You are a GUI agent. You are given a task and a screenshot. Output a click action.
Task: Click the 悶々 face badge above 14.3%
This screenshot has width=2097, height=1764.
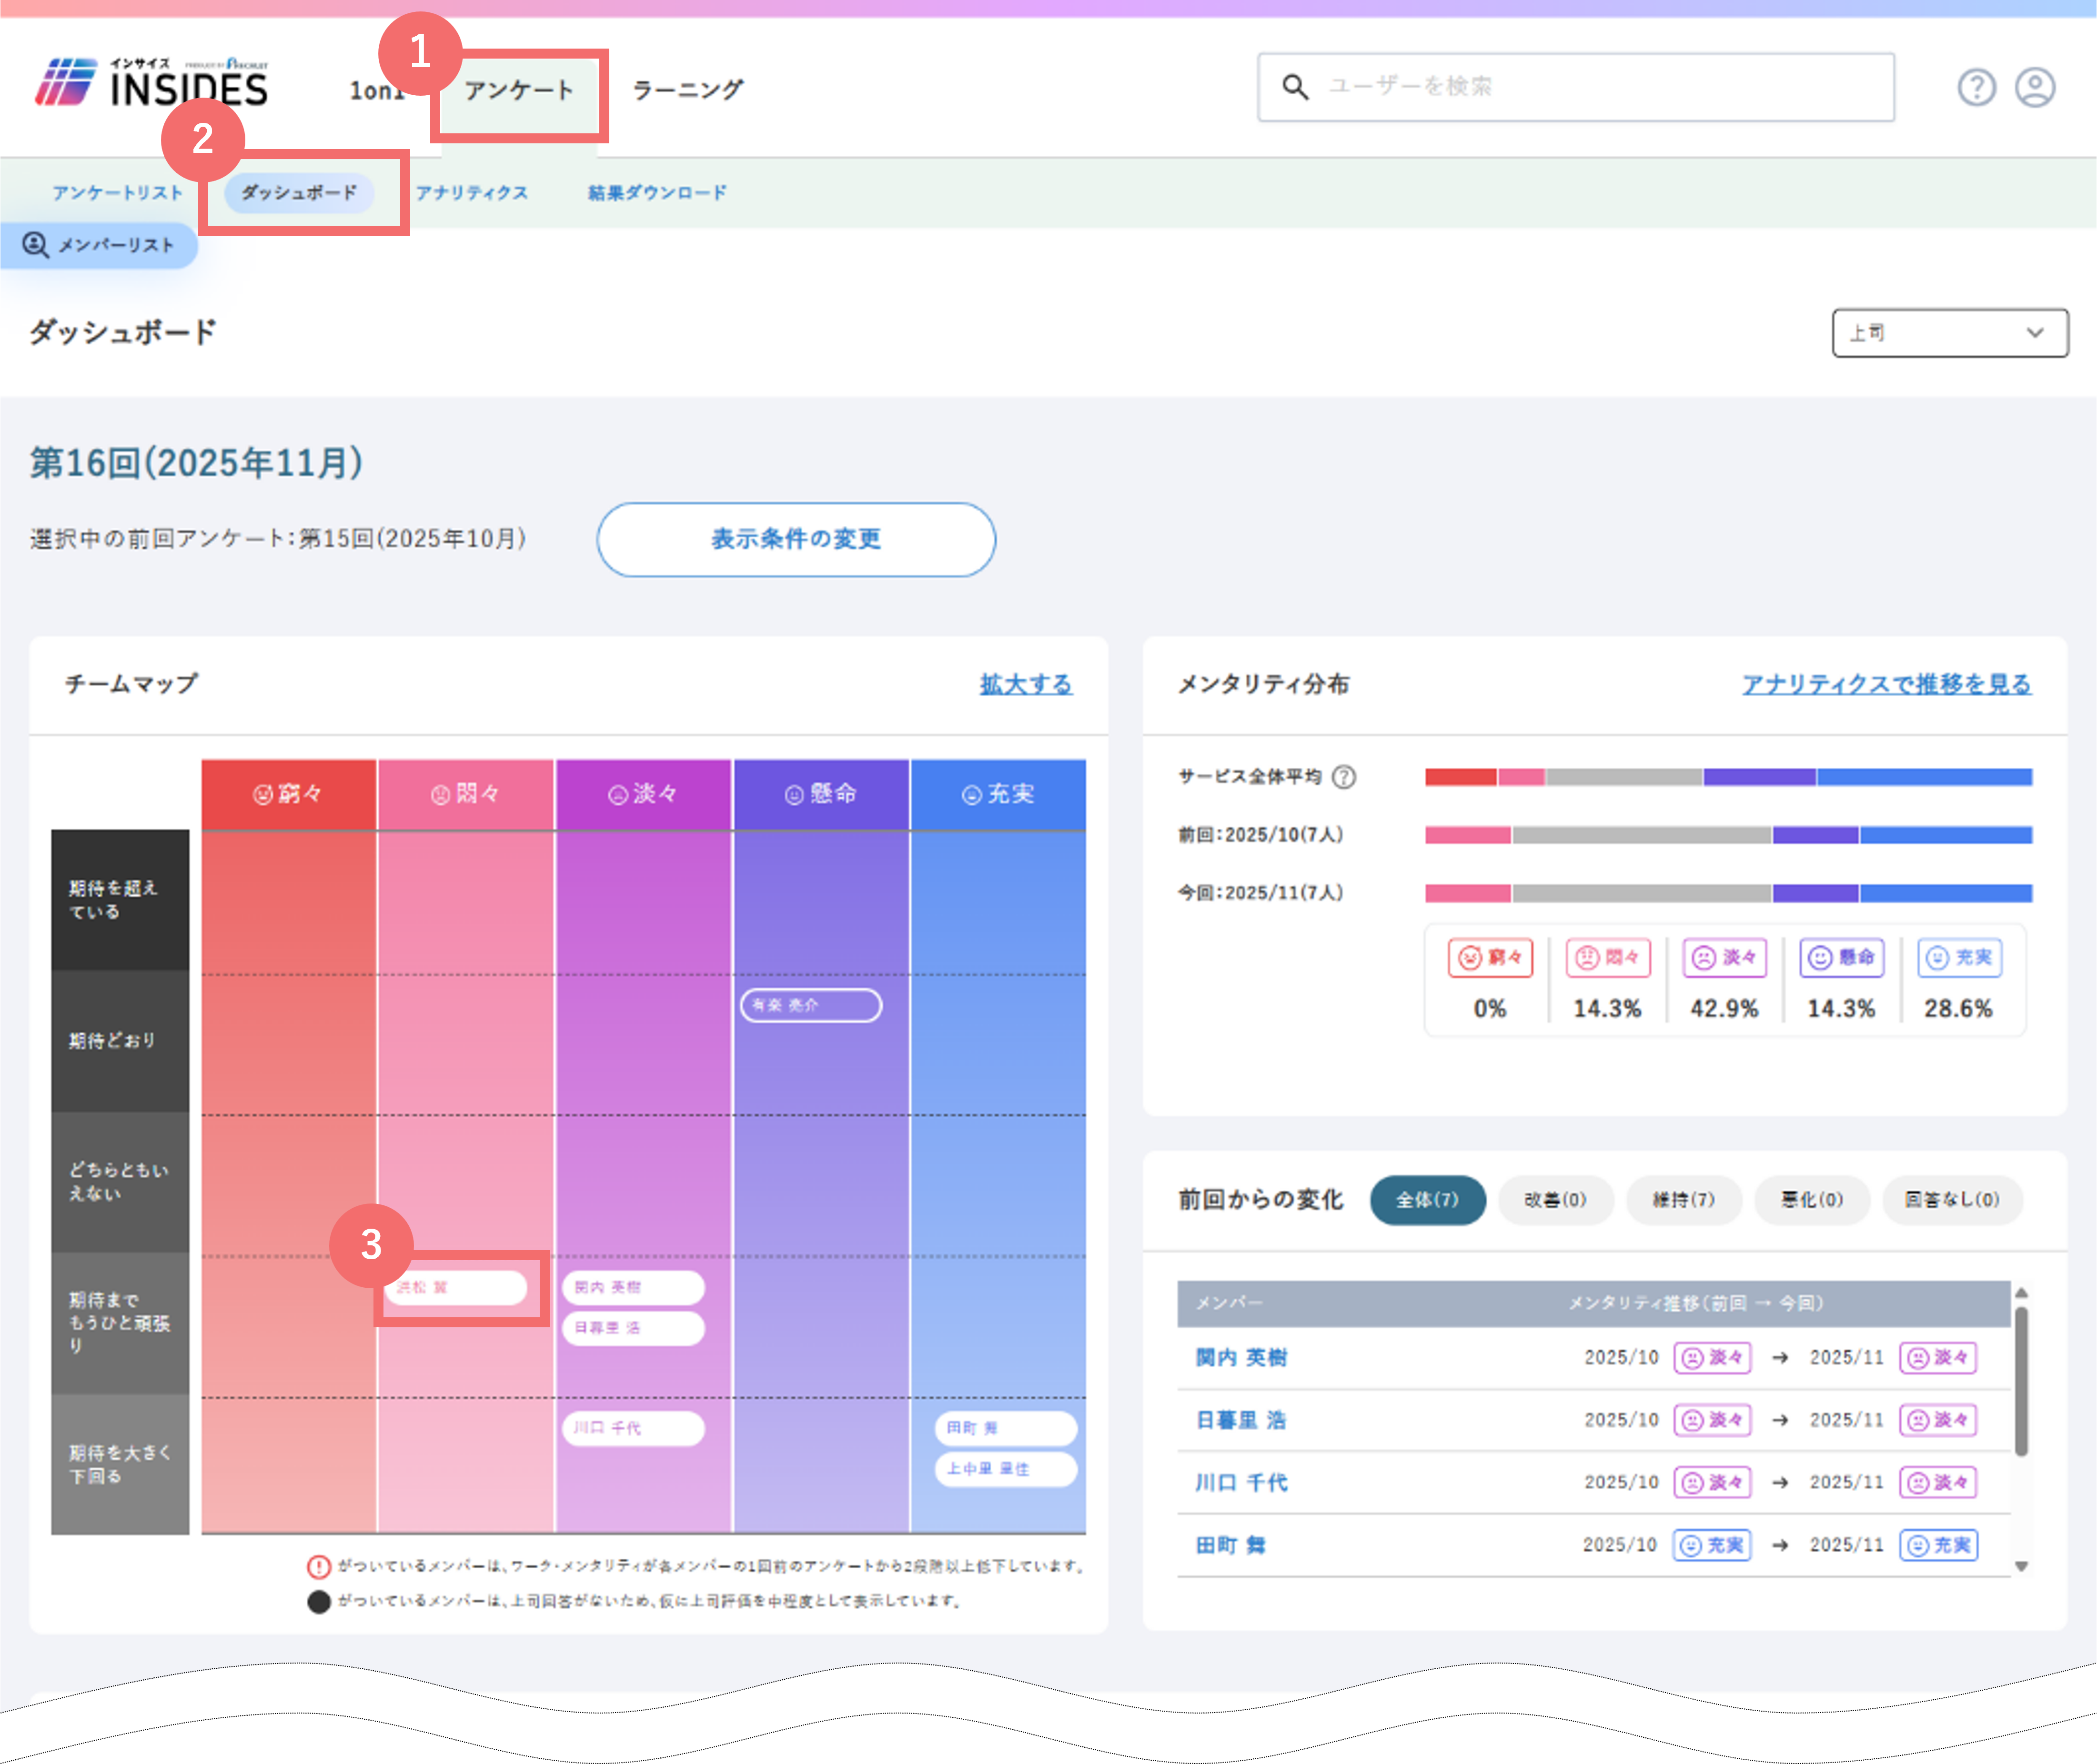click(1607, 958)
